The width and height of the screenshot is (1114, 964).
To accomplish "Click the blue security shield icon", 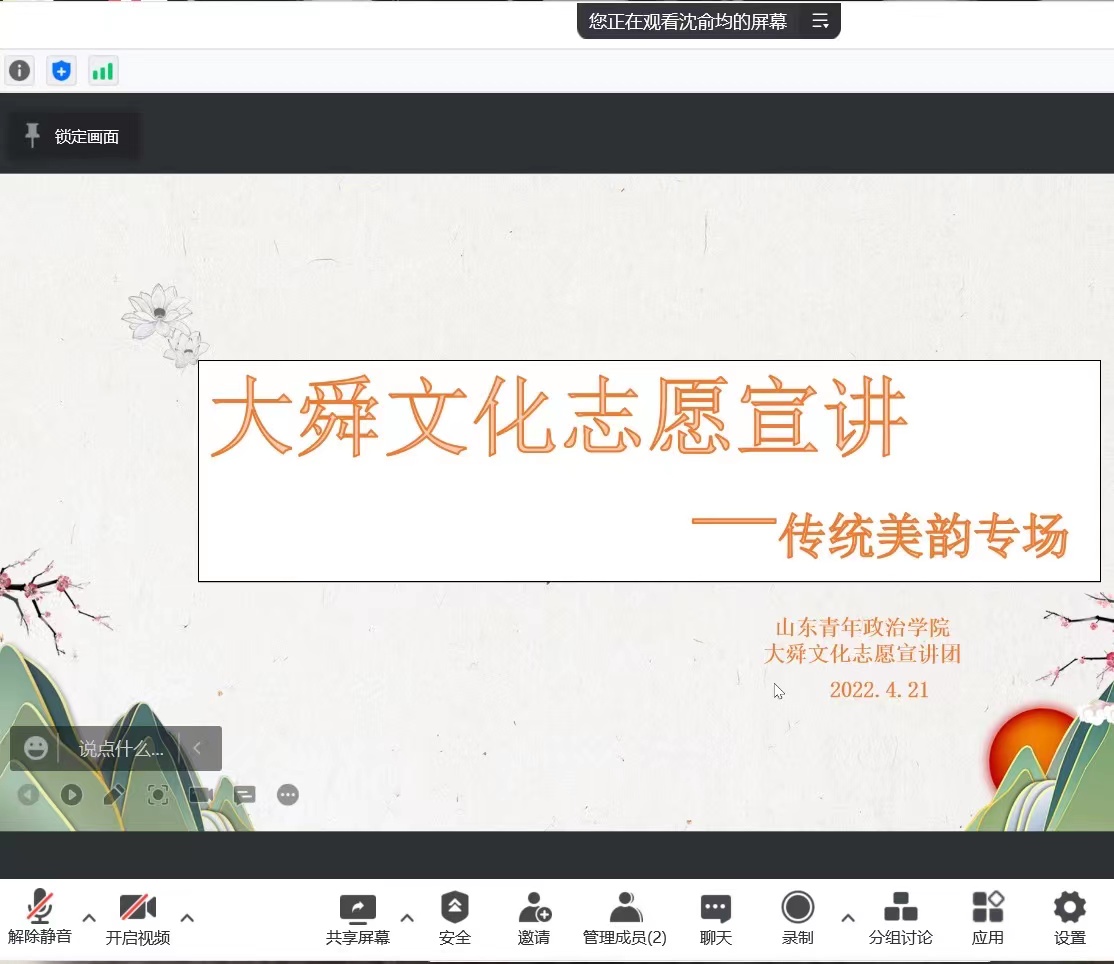I will tap(62, 71).
